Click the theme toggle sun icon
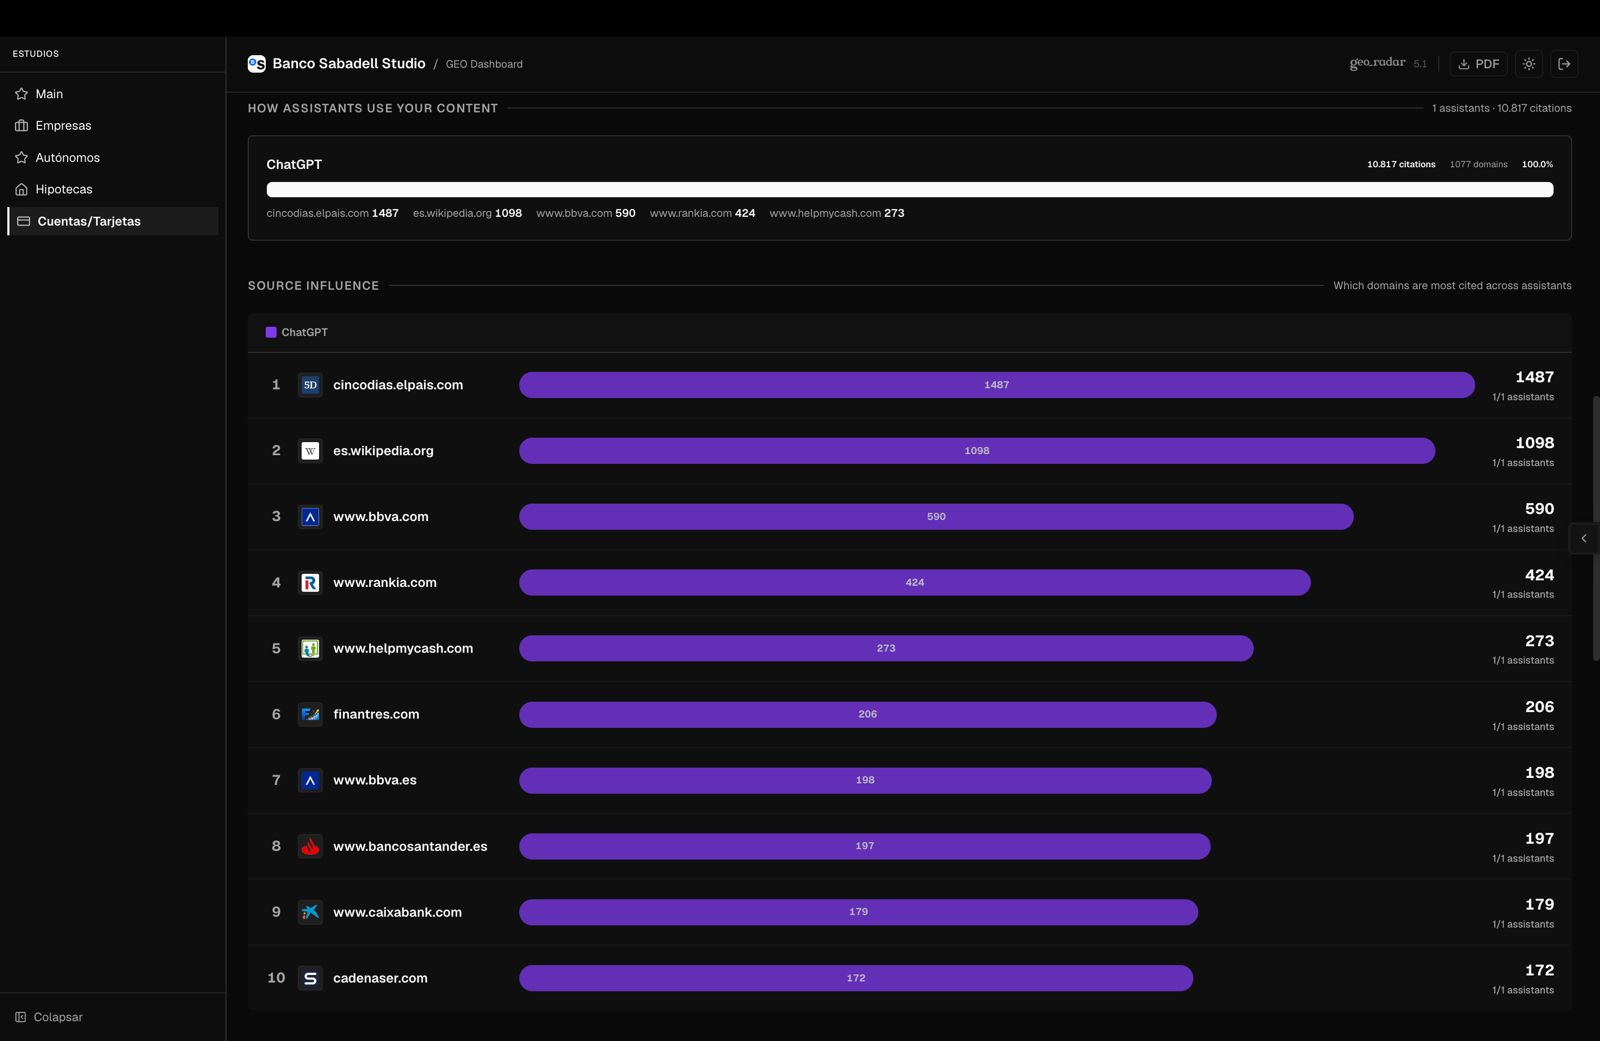 [x=1529, y=64]
